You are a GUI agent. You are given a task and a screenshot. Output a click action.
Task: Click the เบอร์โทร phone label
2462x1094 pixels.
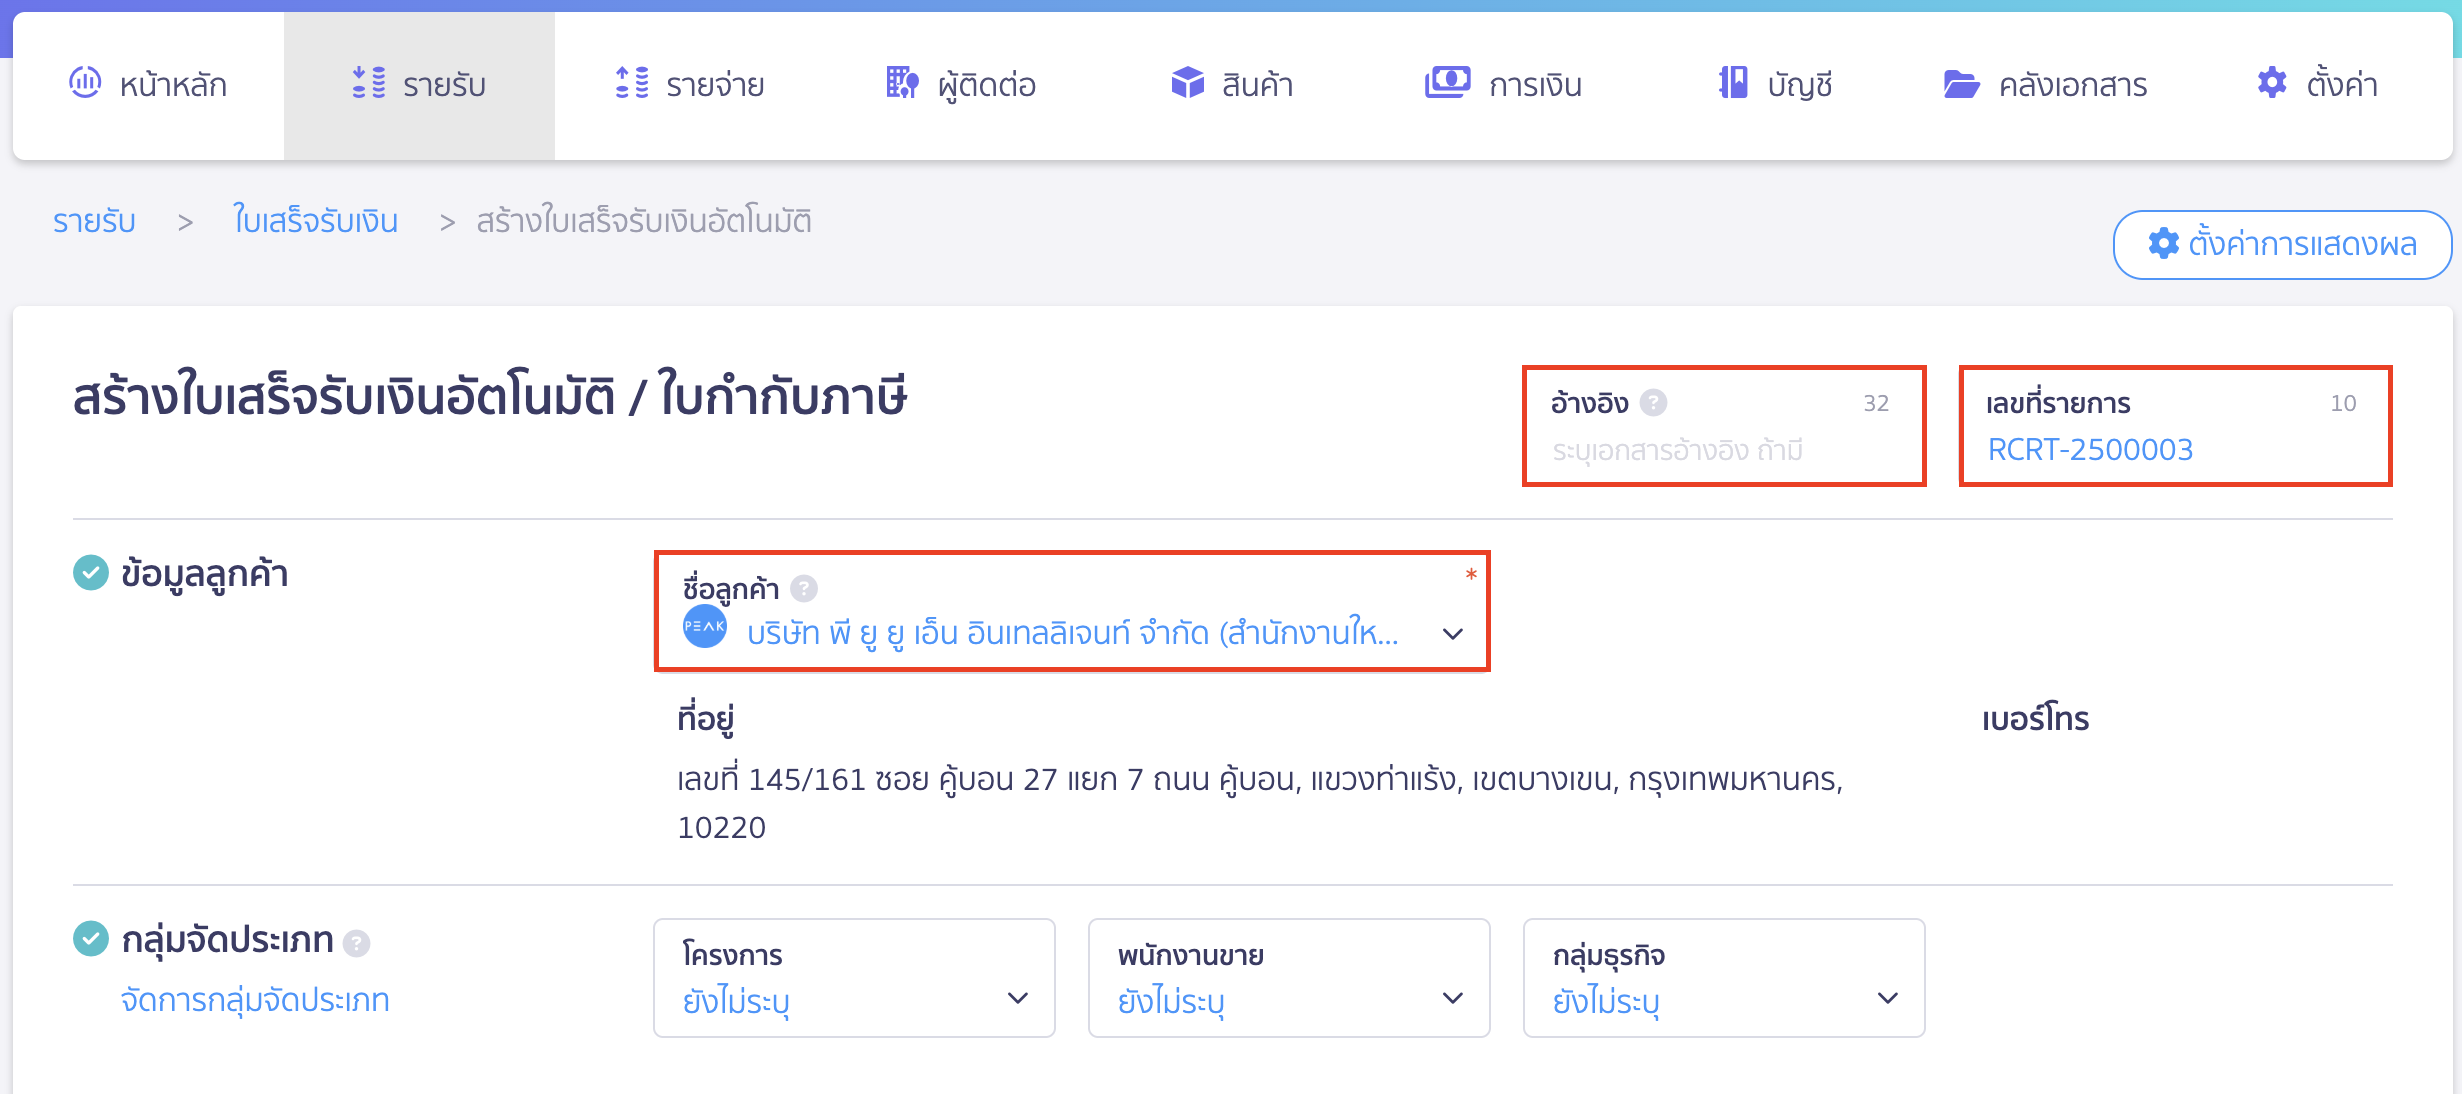pos(2035,719)
